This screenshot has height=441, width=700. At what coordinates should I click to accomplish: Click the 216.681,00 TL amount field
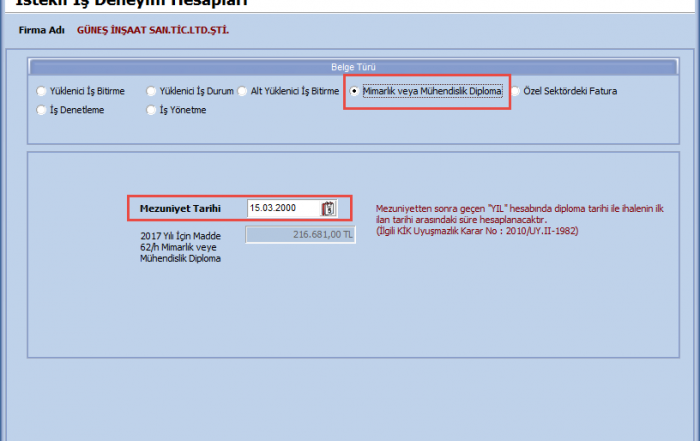[x=300, y=234]
